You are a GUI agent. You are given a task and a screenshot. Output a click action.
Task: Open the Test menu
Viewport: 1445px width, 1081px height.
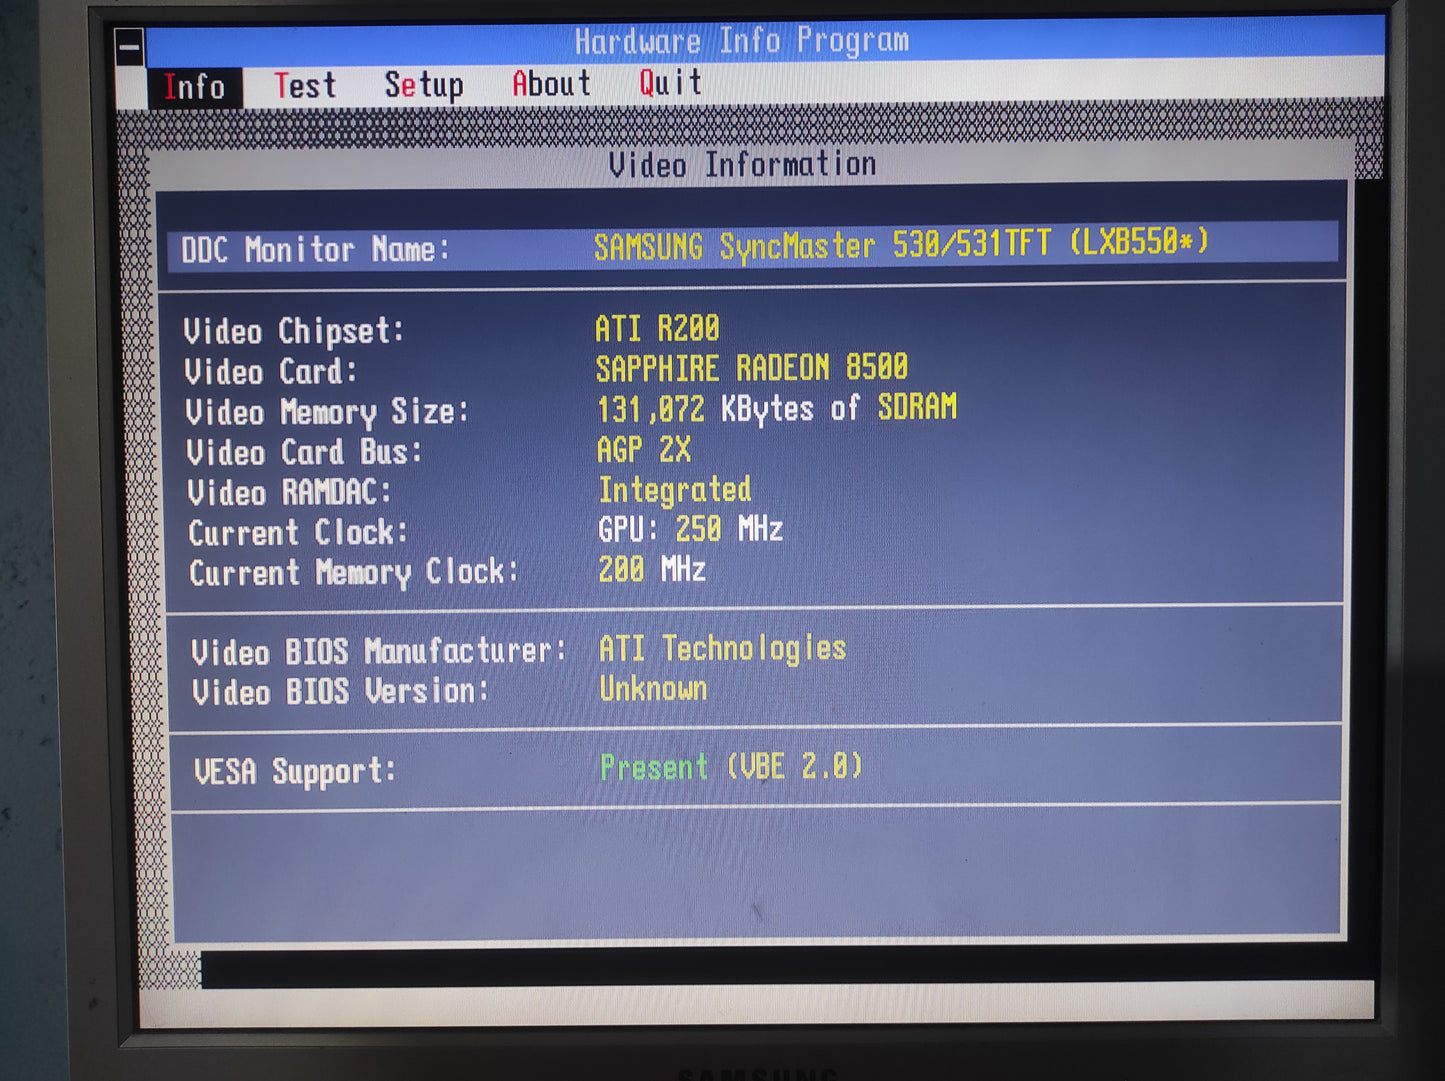point(305,86)
